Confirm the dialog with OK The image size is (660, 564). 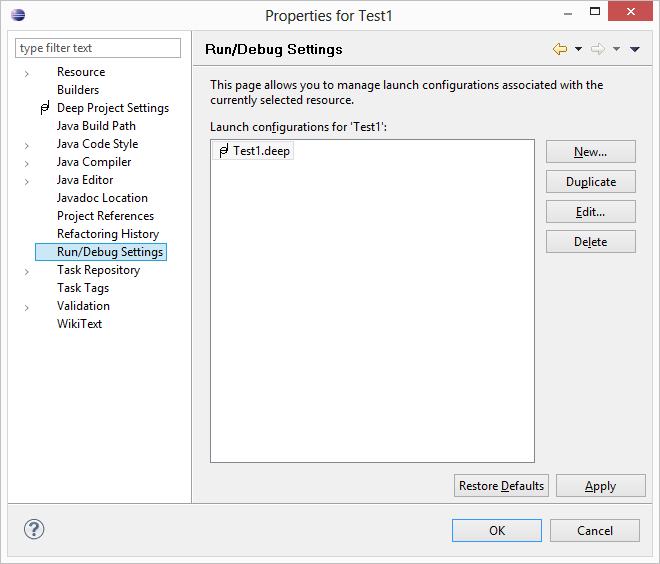496,531
